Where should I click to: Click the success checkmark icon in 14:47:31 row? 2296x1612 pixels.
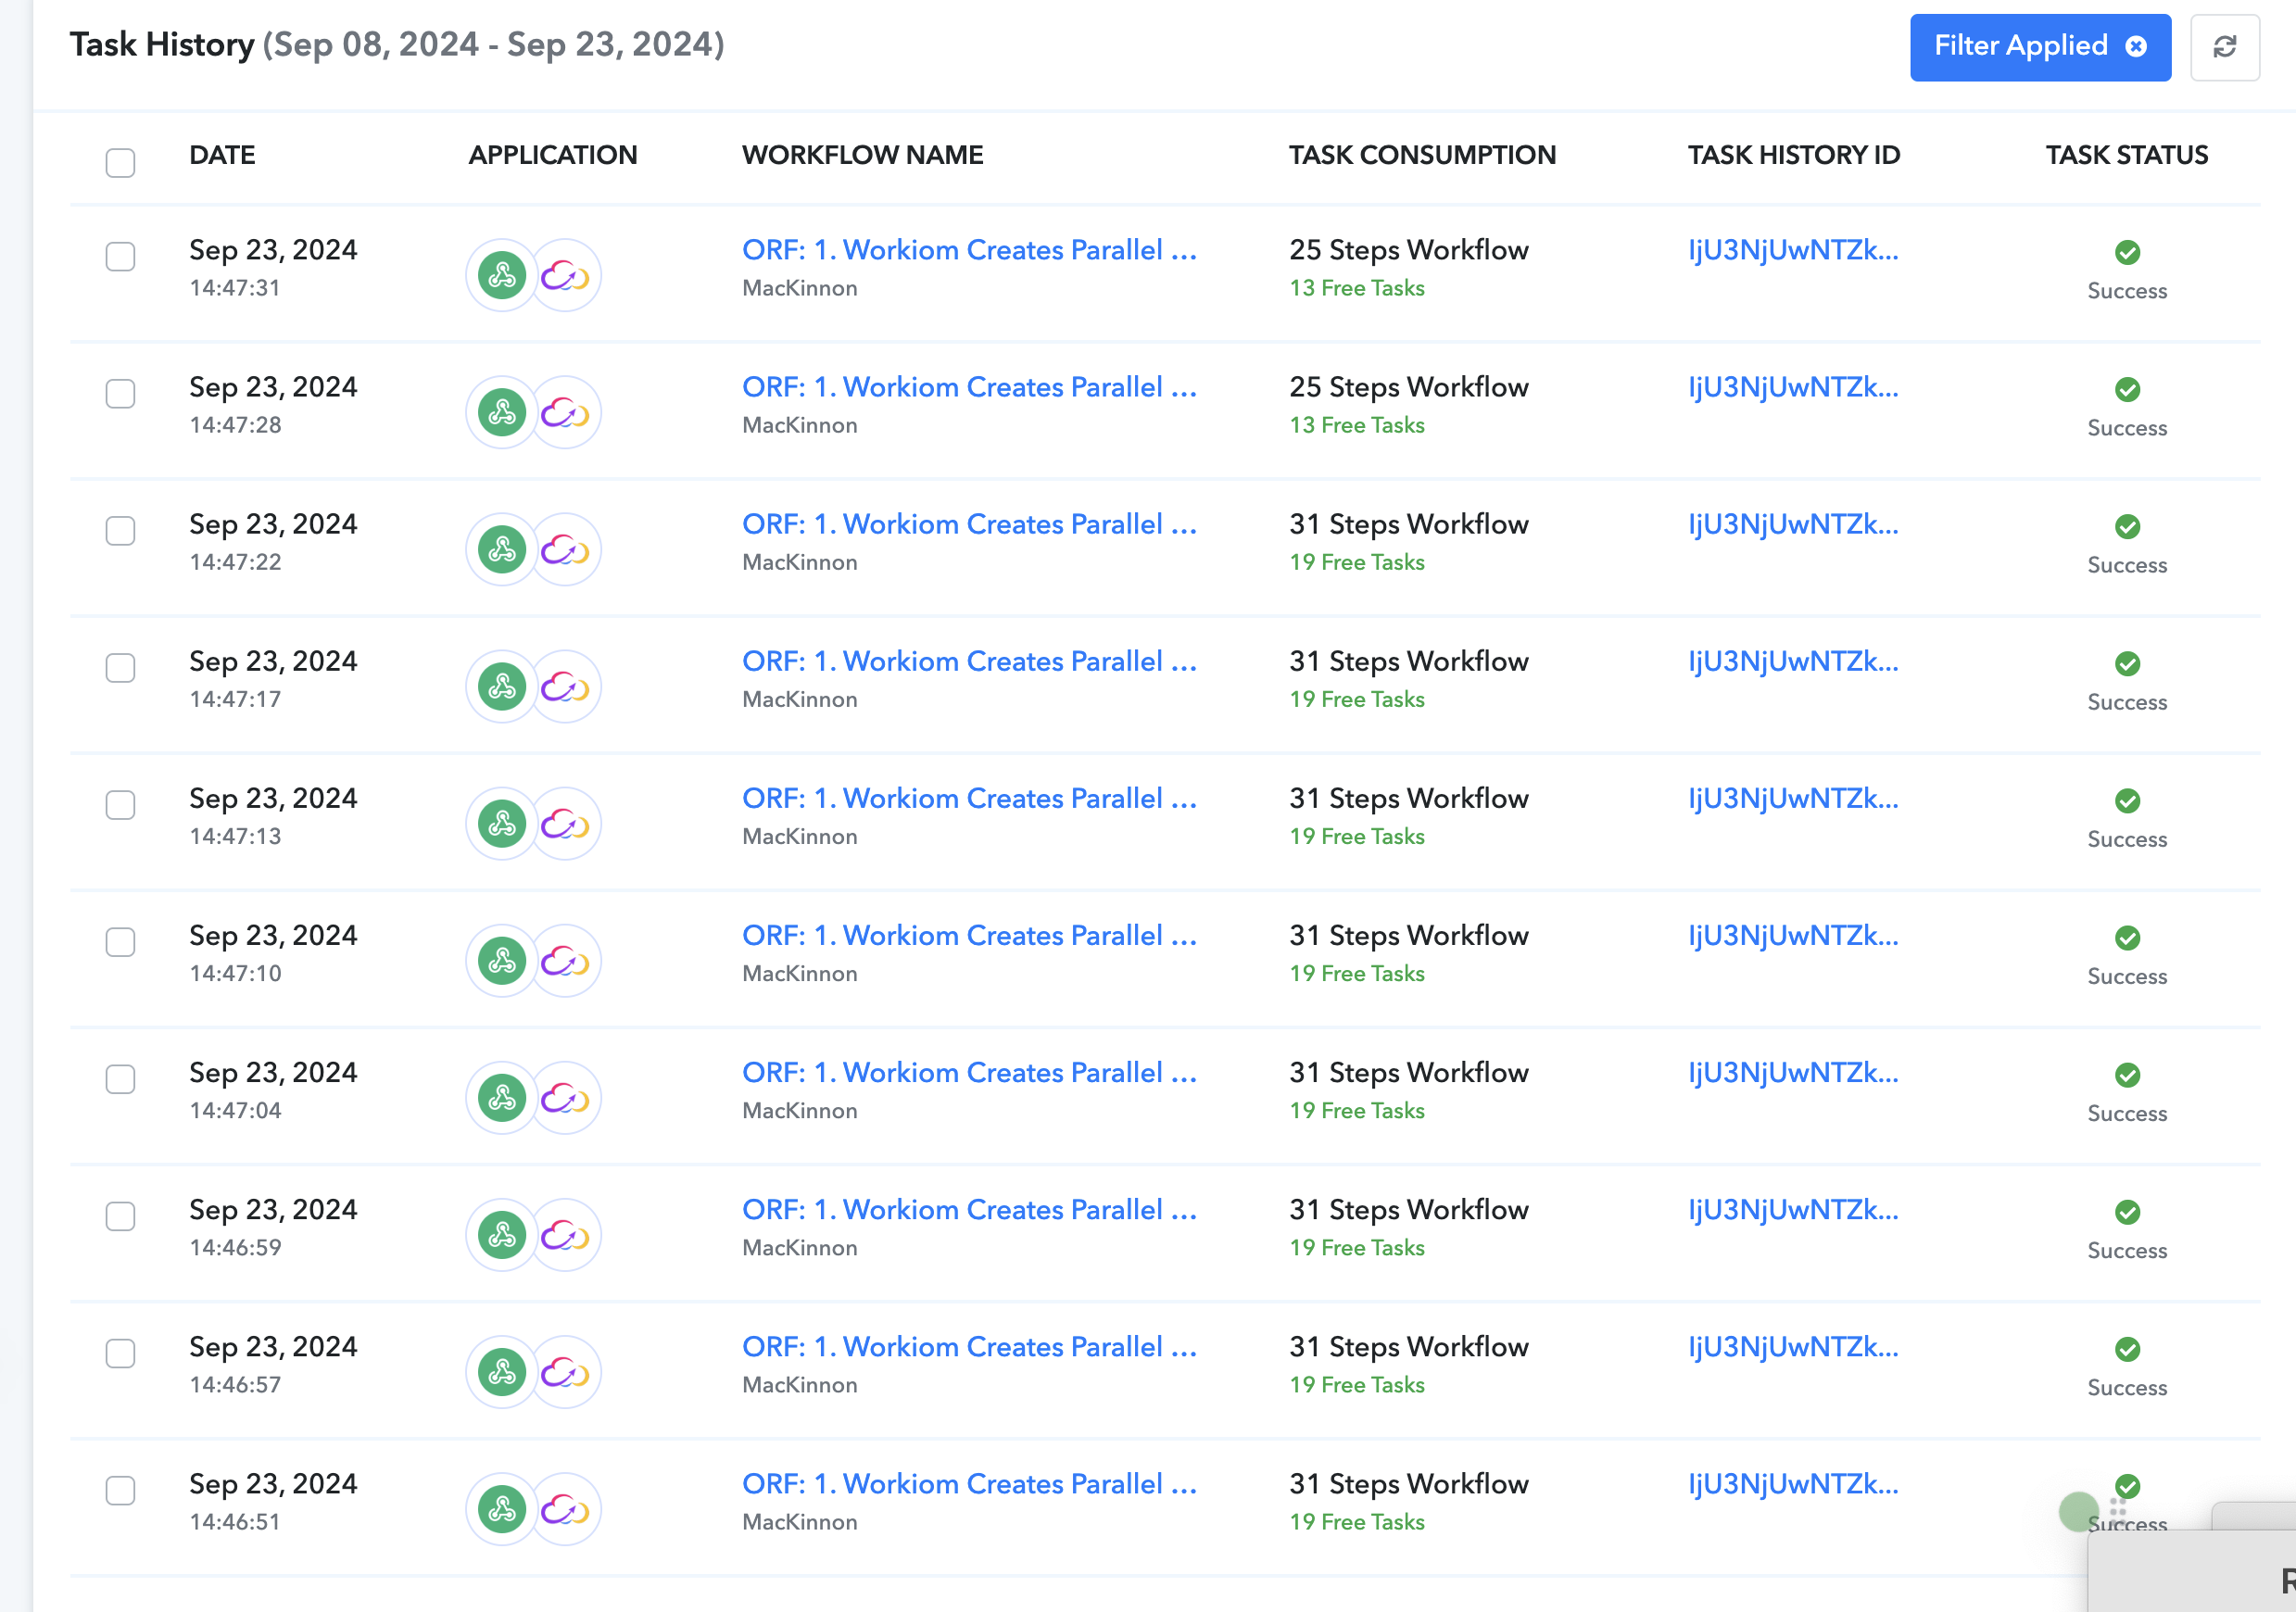coord(2127,252)
